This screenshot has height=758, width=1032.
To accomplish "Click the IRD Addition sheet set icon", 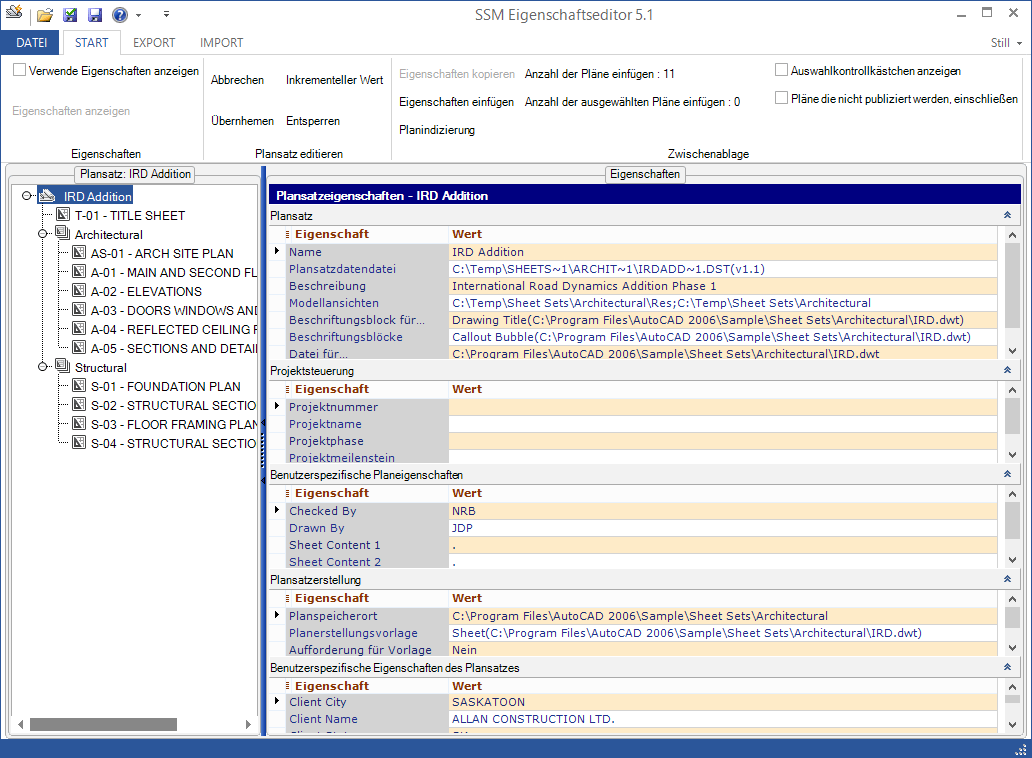I will [47, 196].
